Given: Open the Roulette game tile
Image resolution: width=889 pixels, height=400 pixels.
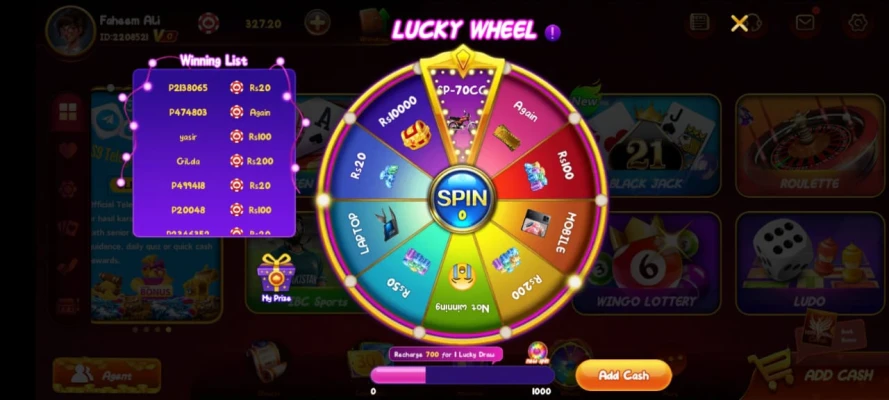Looking at the screenshot, I should click(x=810, y=145).
